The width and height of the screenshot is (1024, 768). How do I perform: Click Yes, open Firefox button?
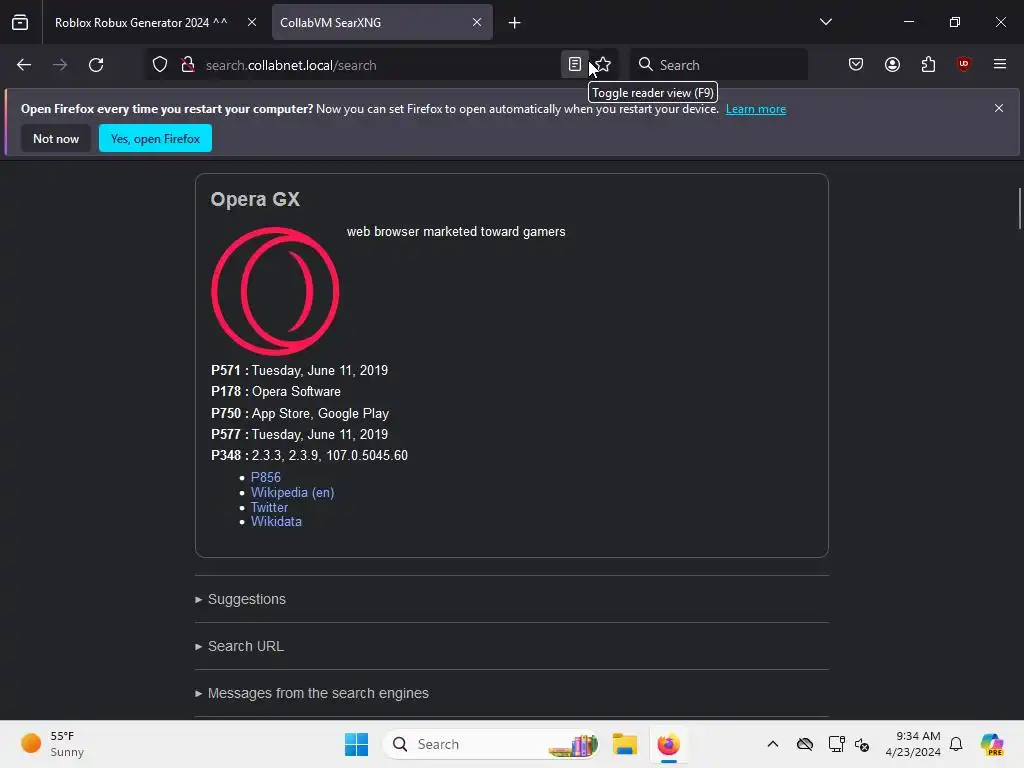[x=155, y=138]
